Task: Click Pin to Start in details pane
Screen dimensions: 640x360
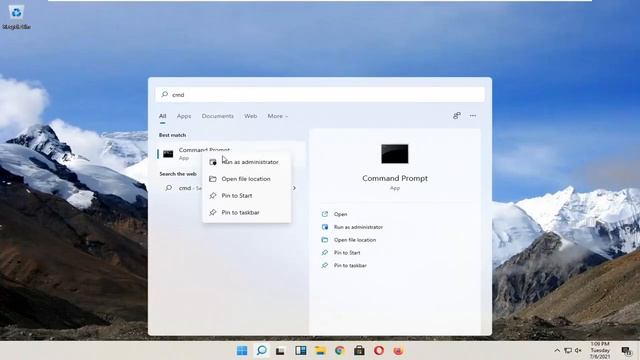Action: [347, 253]
